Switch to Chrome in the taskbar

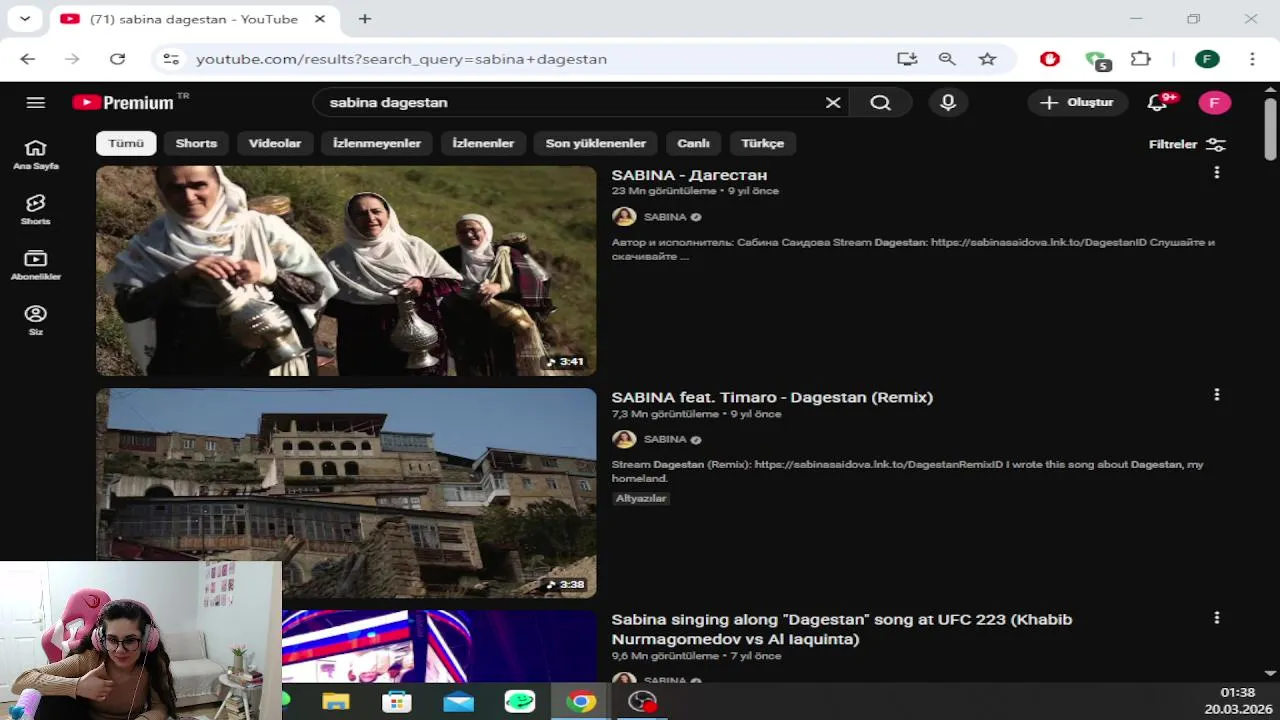pos(581,702)
